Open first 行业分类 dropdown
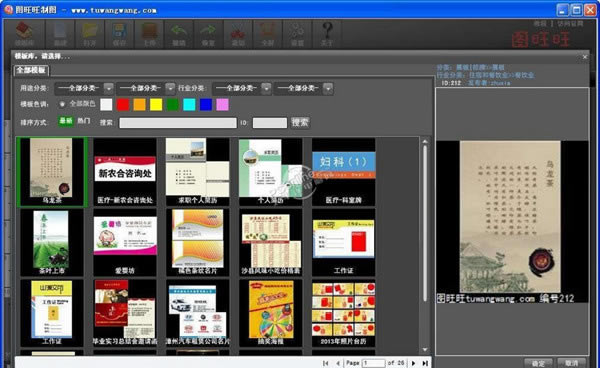This screenshot has width=600, height=368. (242, 88)
